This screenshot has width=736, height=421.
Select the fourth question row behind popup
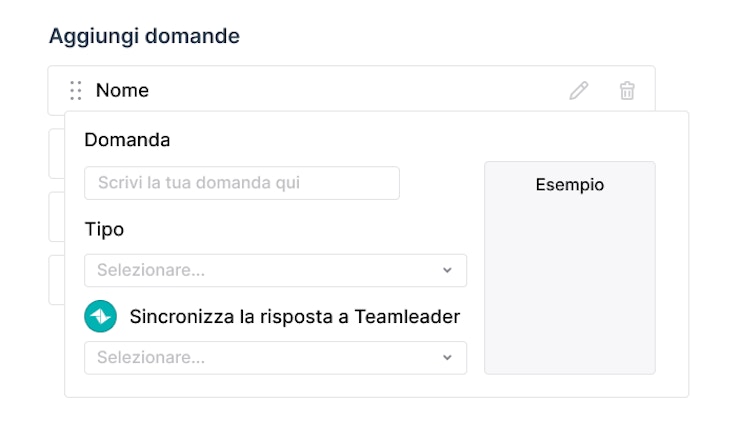[x=56, y=279]
